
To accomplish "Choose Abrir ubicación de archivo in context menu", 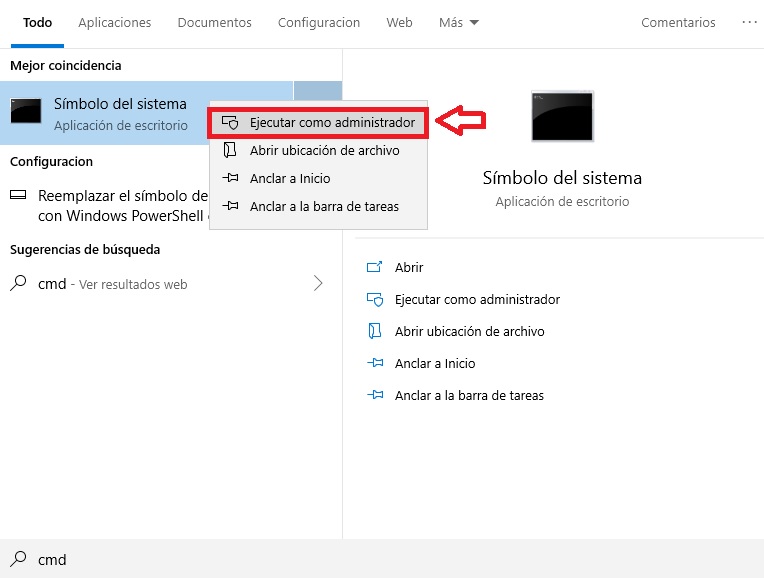I will pyautogui.click(x=319, y=151).
